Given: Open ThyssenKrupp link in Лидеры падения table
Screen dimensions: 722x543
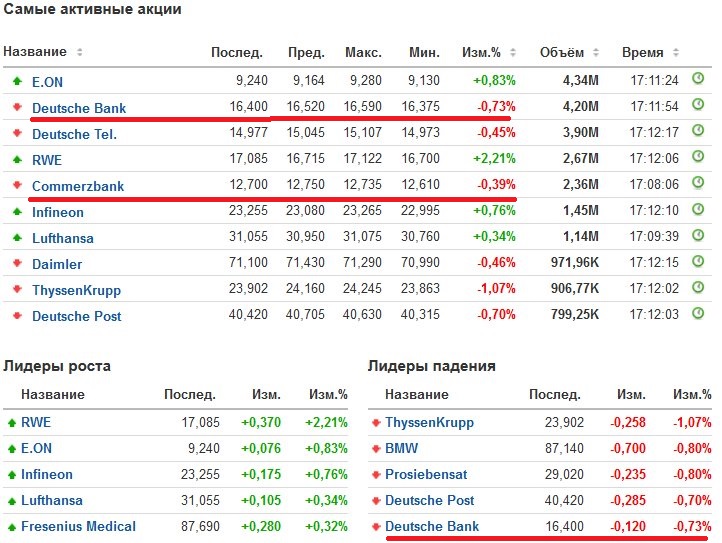Looking at the screenshot, I should [x=430, y=422].
